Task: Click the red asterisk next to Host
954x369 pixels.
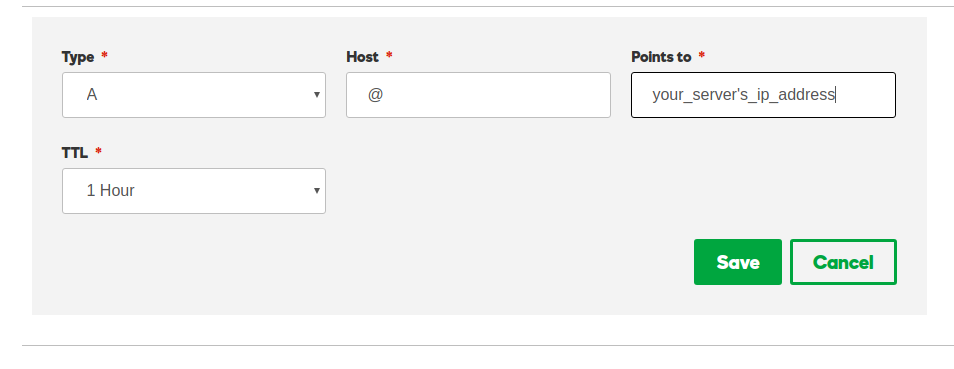Action: click(389, 55)
